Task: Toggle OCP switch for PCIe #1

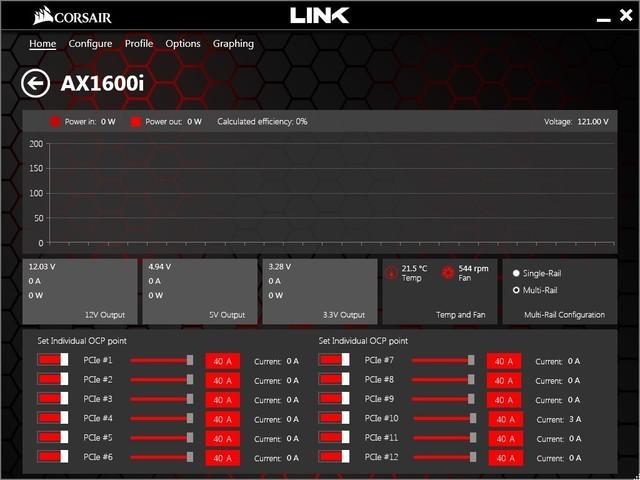Action: (x=53, y=360)
